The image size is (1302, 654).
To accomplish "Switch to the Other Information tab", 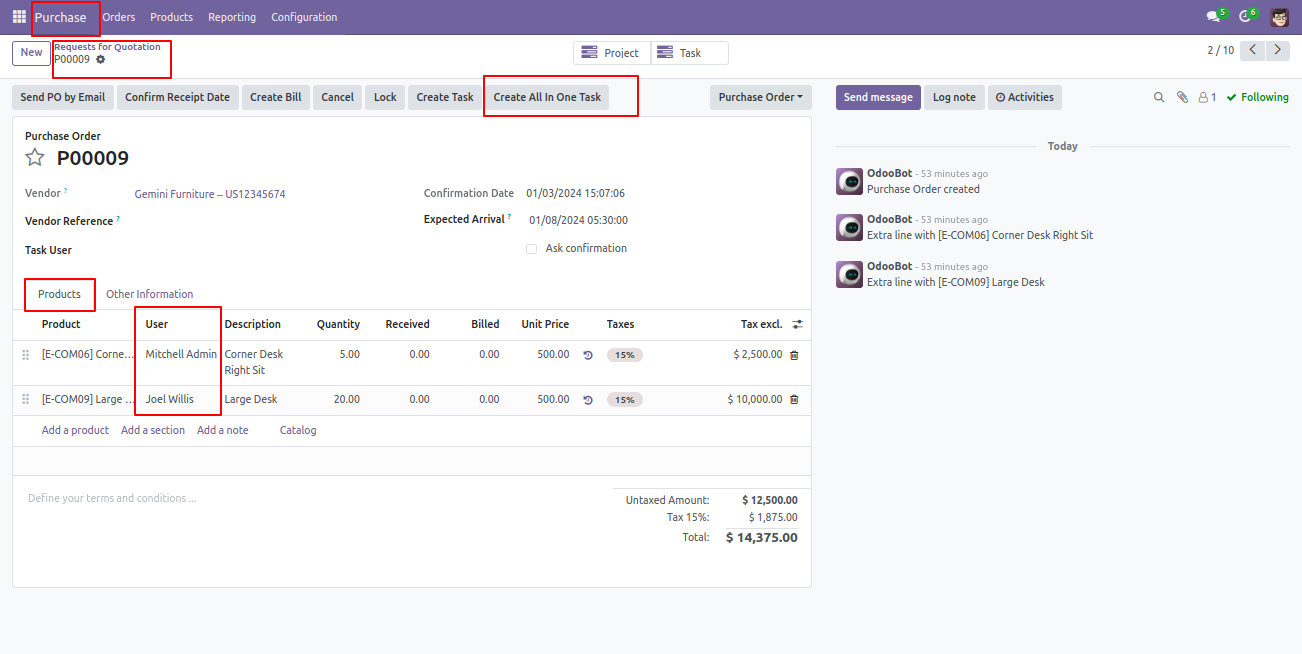I will pos(150,294).
